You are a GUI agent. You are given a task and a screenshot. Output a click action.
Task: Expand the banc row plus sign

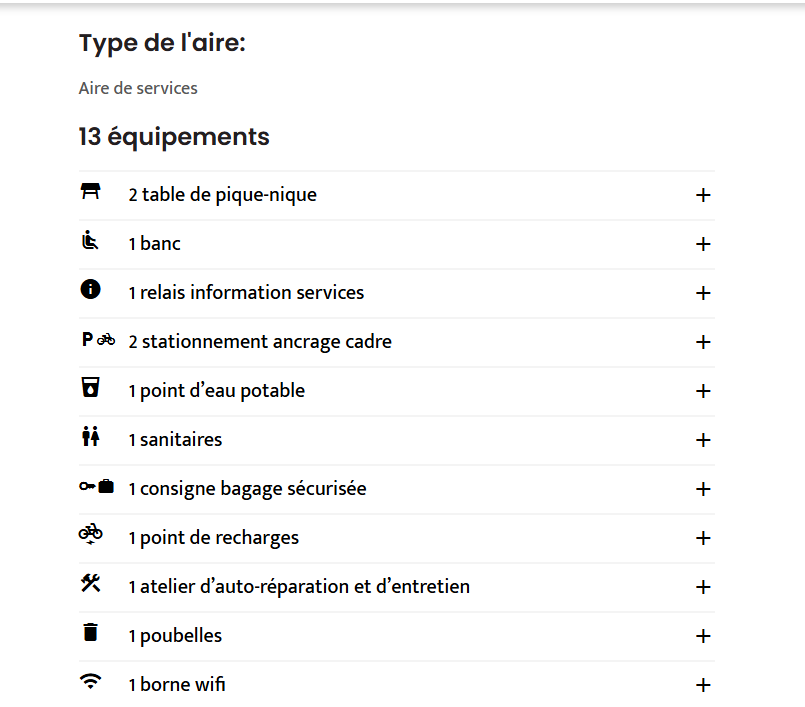point(703,244)
